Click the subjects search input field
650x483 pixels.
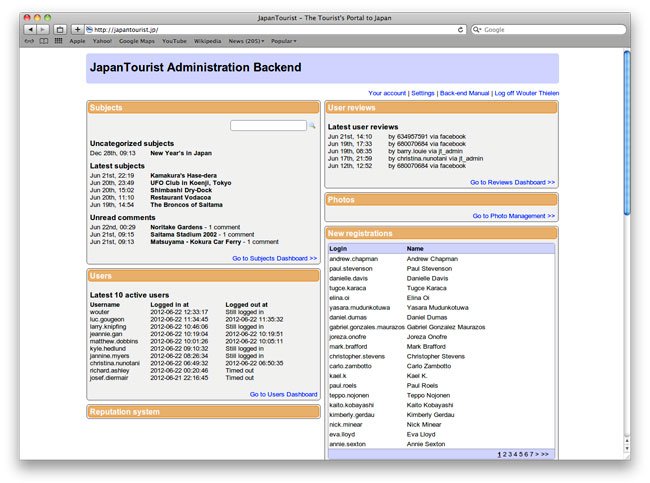point(267,126)
